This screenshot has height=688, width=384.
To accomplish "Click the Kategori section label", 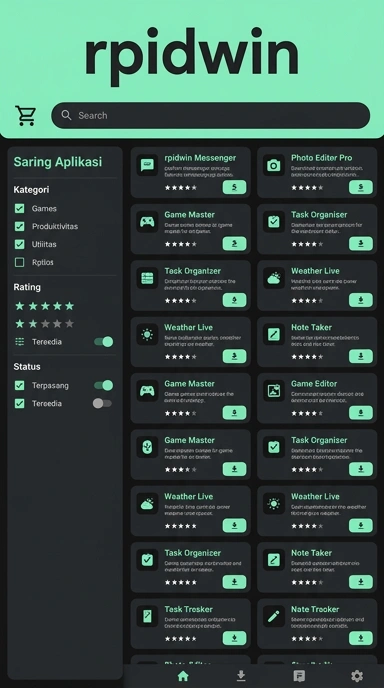I will coord(31,190).
